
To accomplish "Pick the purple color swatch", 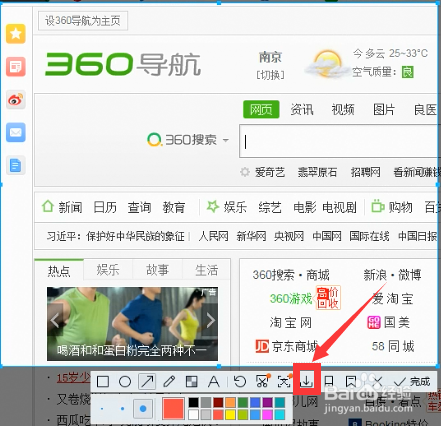I will [x=267, y=402].
